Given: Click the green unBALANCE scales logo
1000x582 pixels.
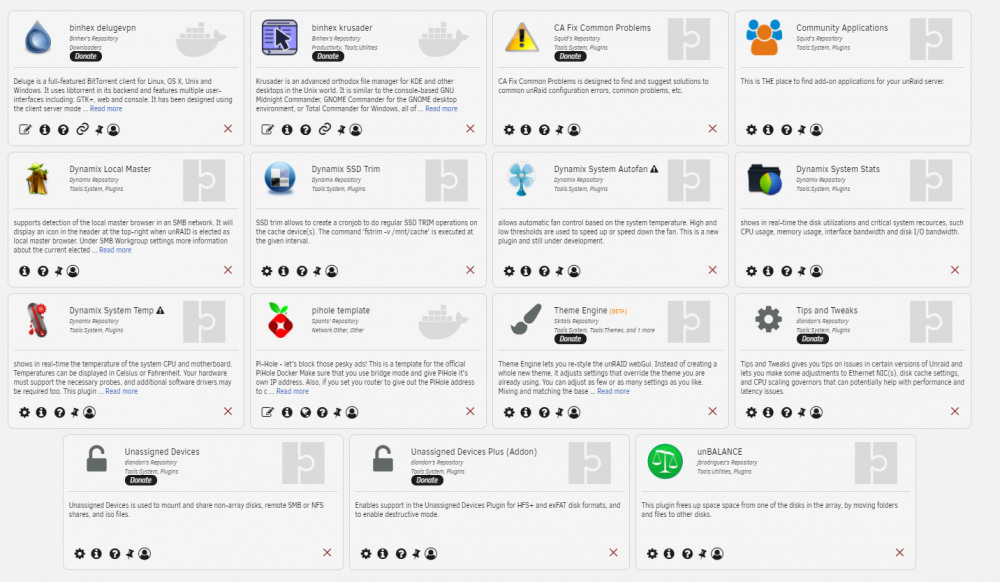Looking at the screenshot, I should (x=665, y=462).
